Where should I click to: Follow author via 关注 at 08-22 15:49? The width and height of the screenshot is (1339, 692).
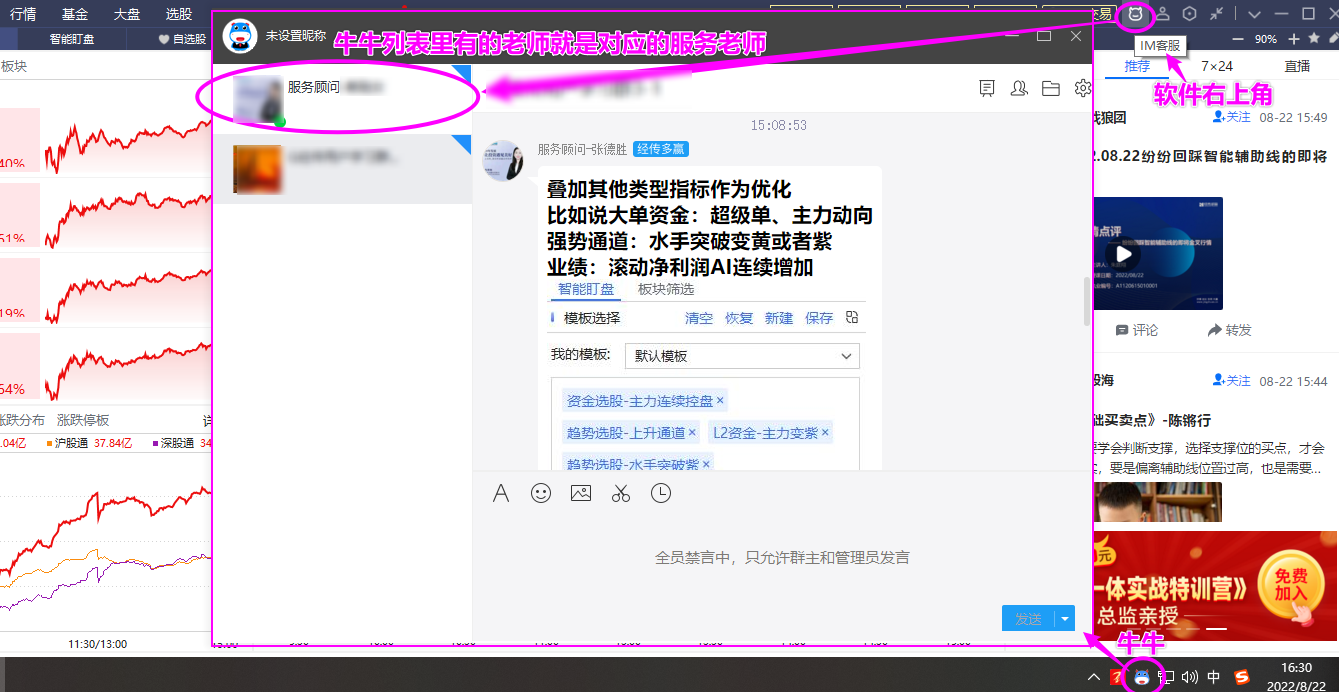point(1231,117)
